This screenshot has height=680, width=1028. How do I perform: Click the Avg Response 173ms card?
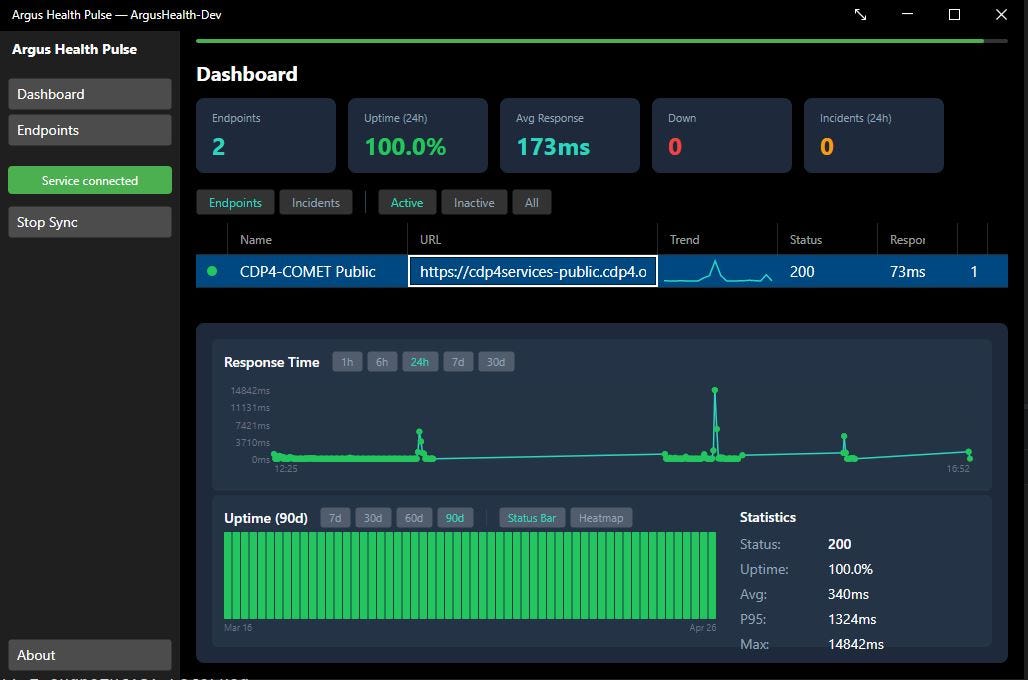(570, 136)
